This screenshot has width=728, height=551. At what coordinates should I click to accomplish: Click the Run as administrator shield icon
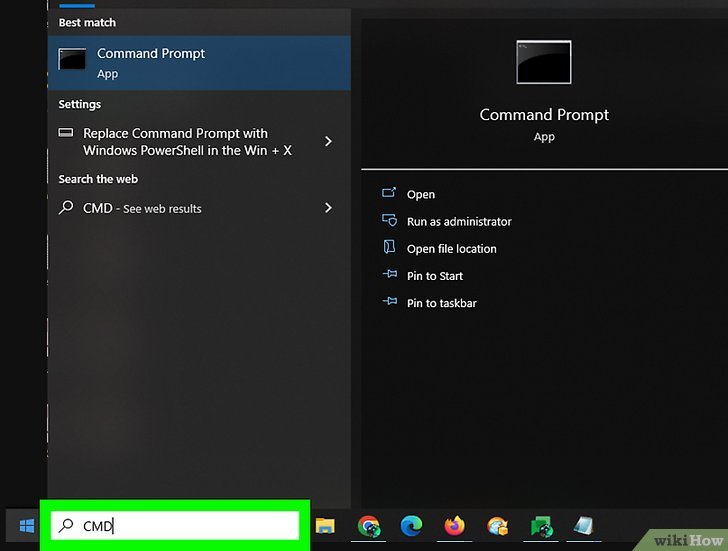(x=390, y=220)
